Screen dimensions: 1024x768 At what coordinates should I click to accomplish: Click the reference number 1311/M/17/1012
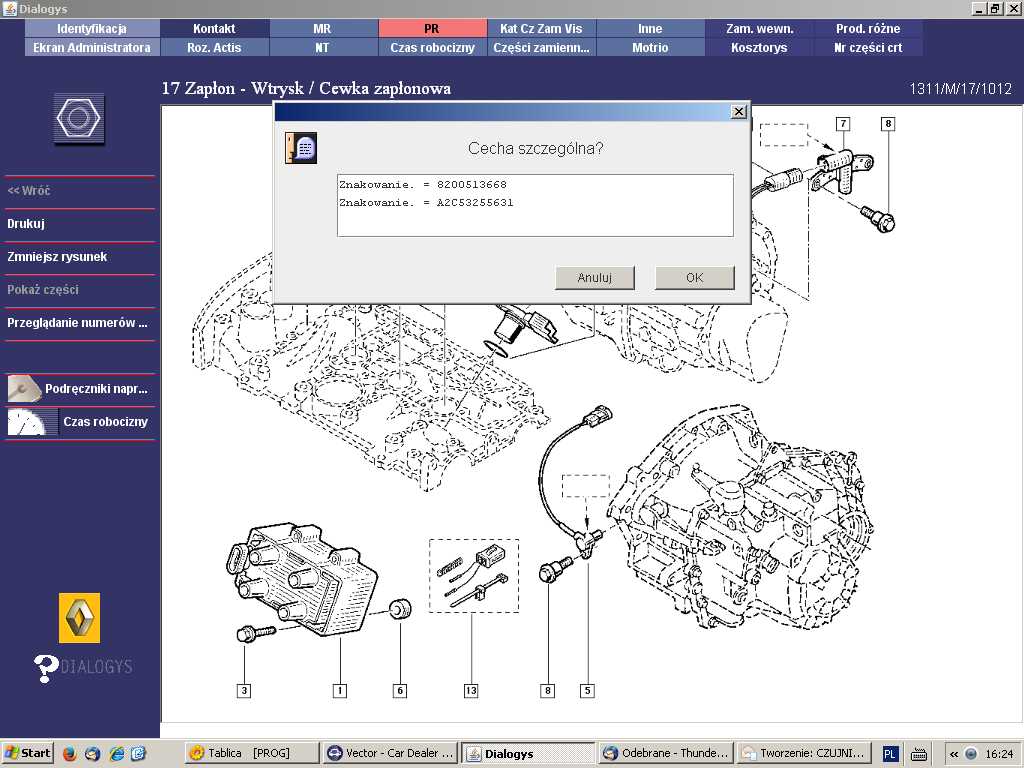pyautogui.click(x=960, y=89)
